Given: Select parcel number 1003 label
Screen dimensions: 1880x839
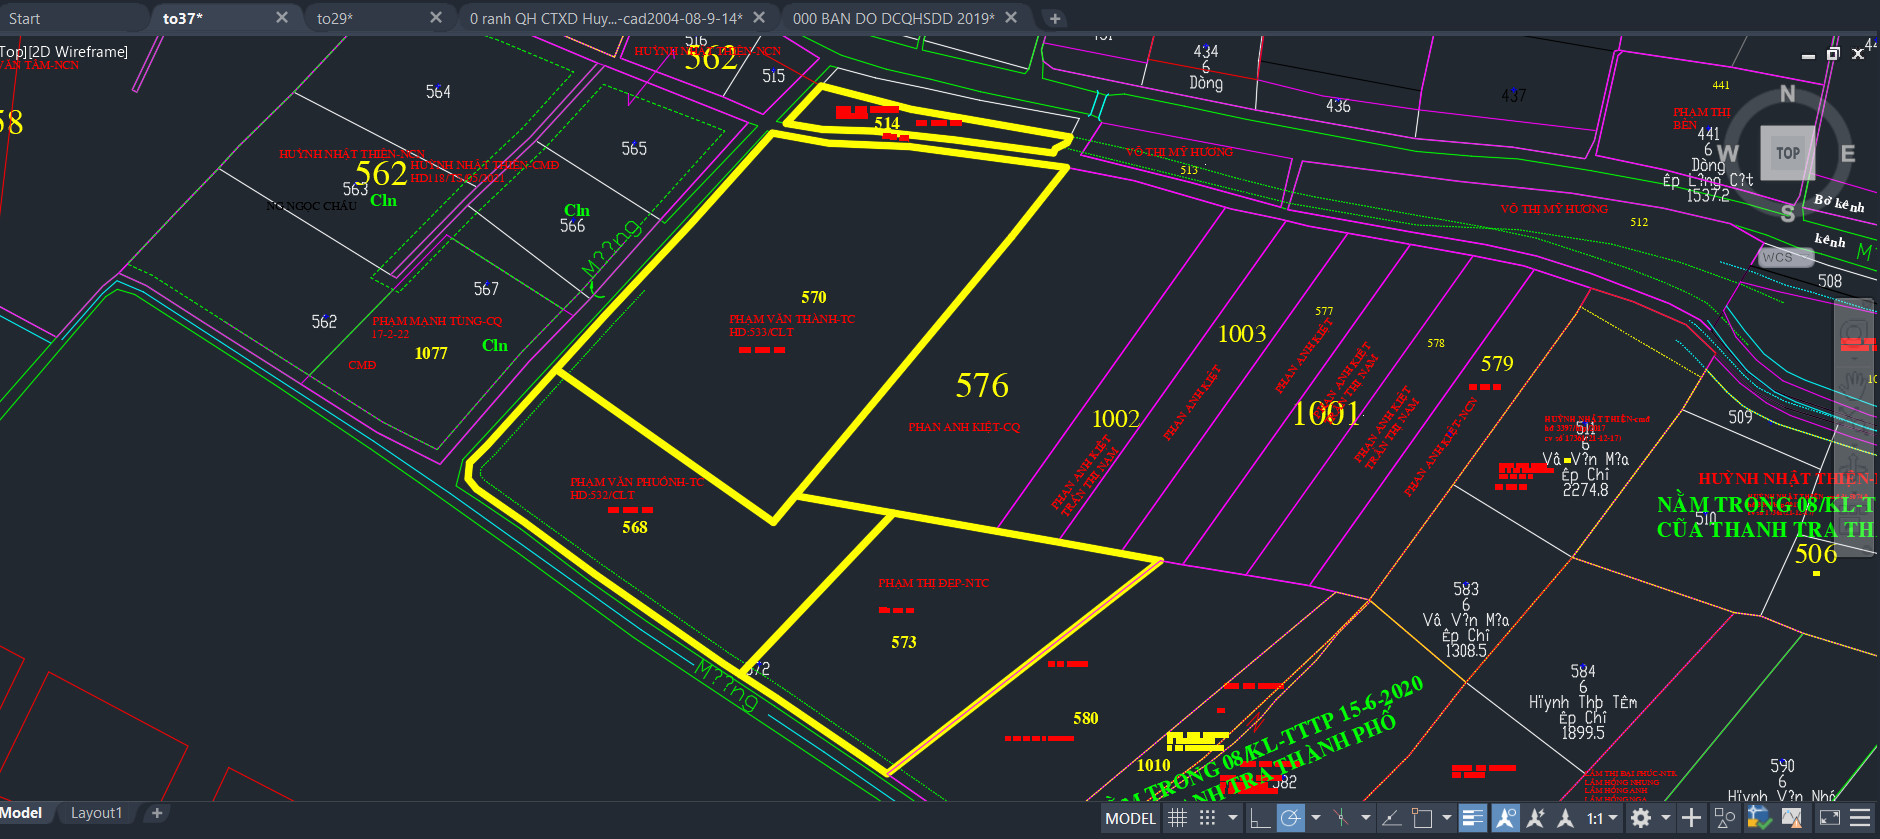Looking at the screenshot, I should pos(1242,334).
